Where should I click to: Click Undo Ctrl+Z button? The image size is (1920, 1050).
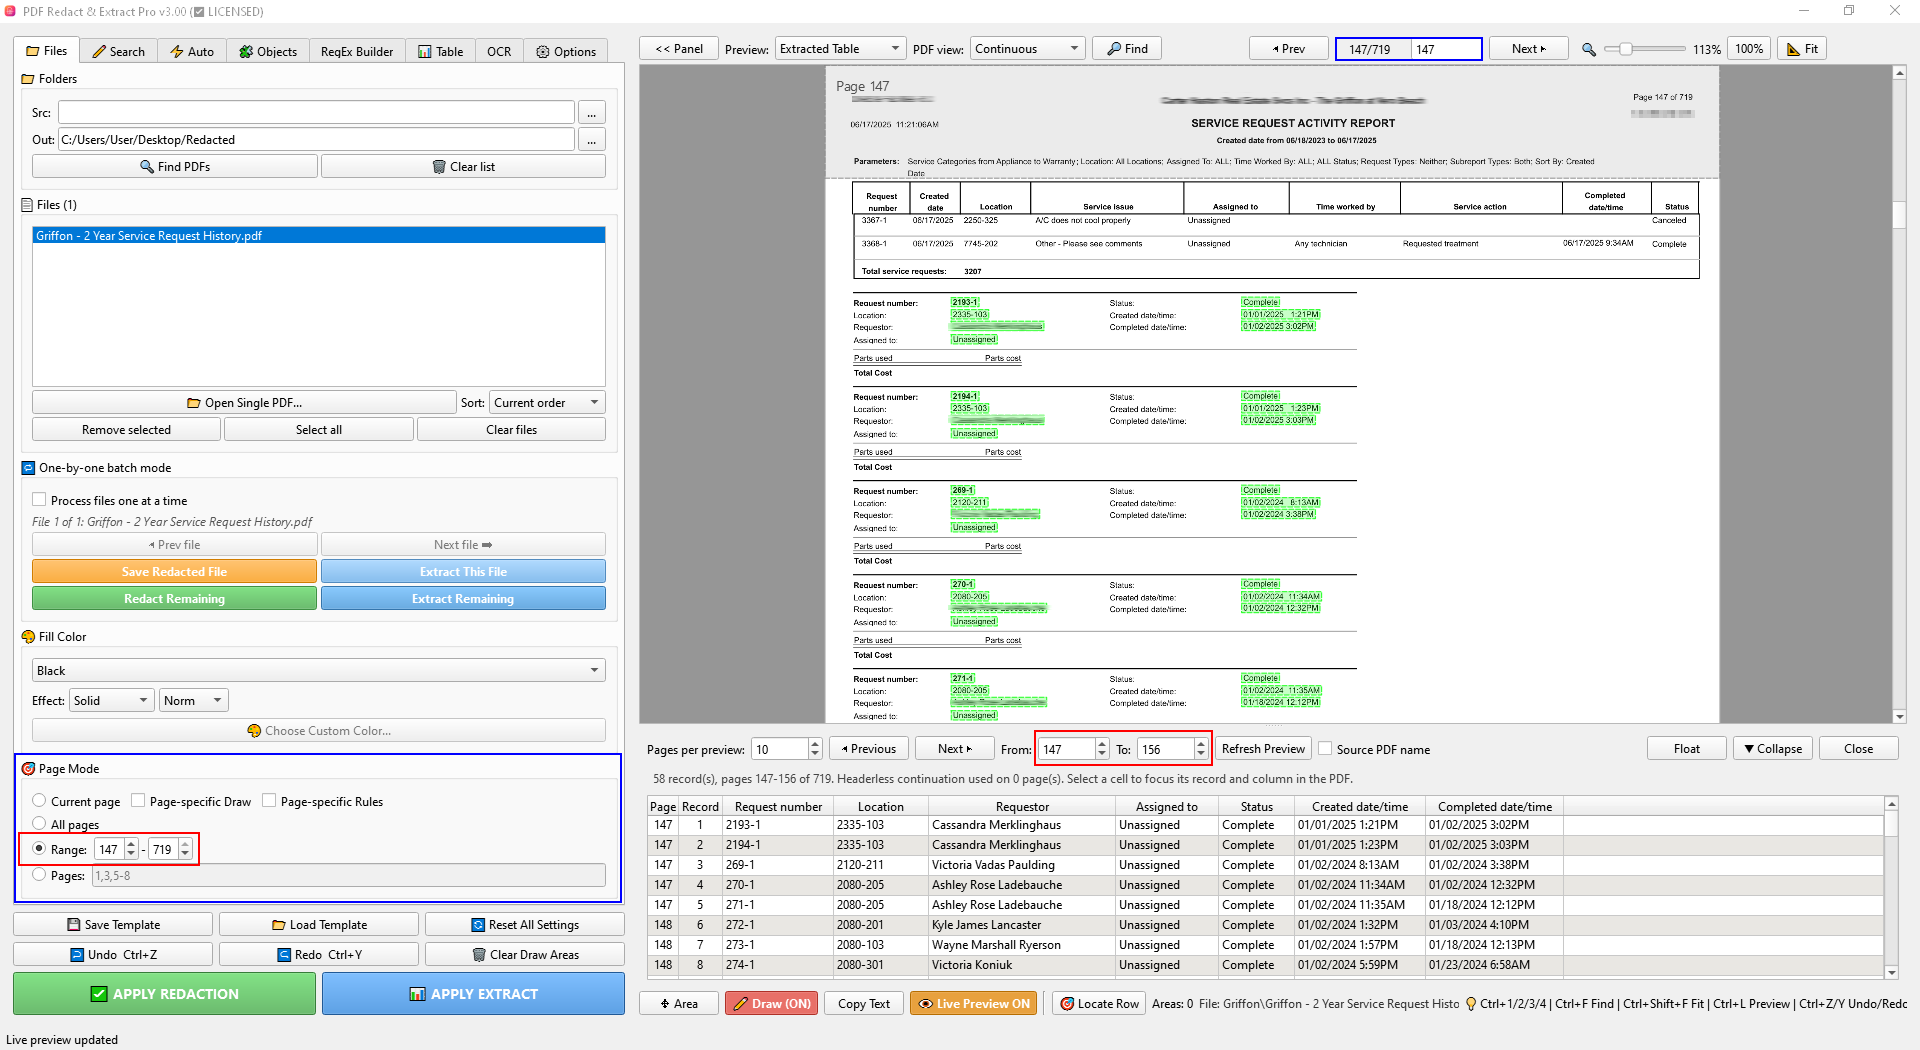(113, 955)
